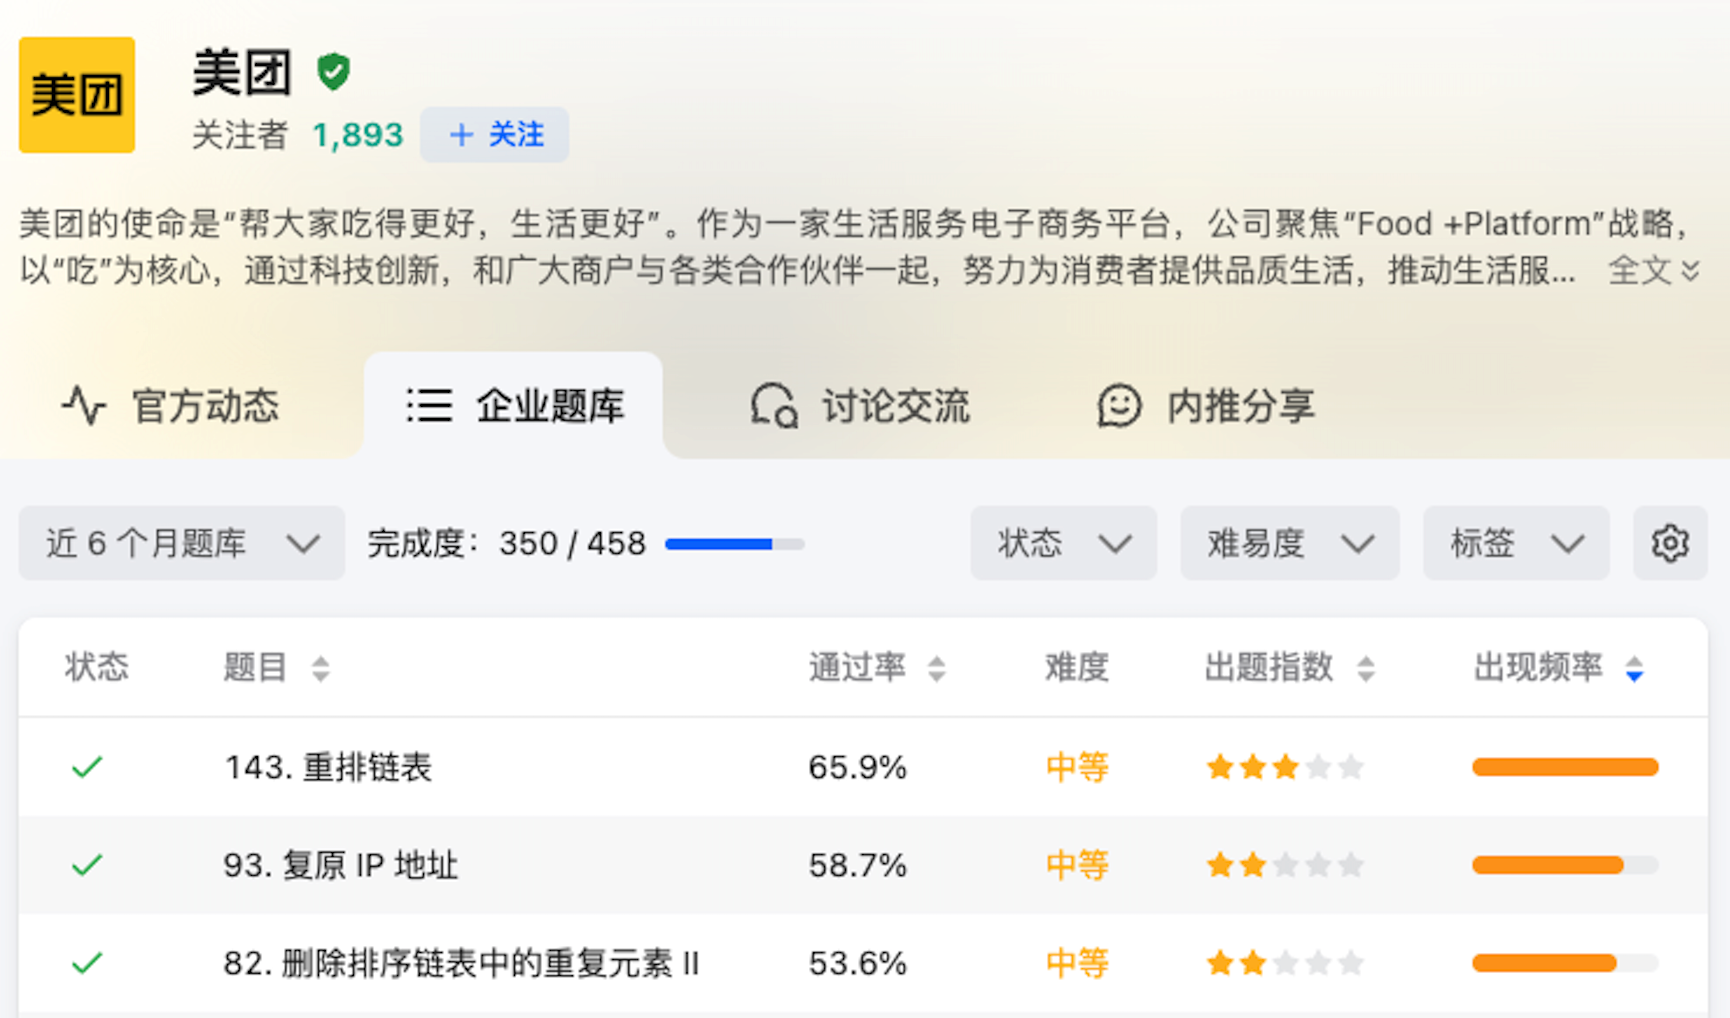Sort by 出现频率 column arrows

(1634, 668)
